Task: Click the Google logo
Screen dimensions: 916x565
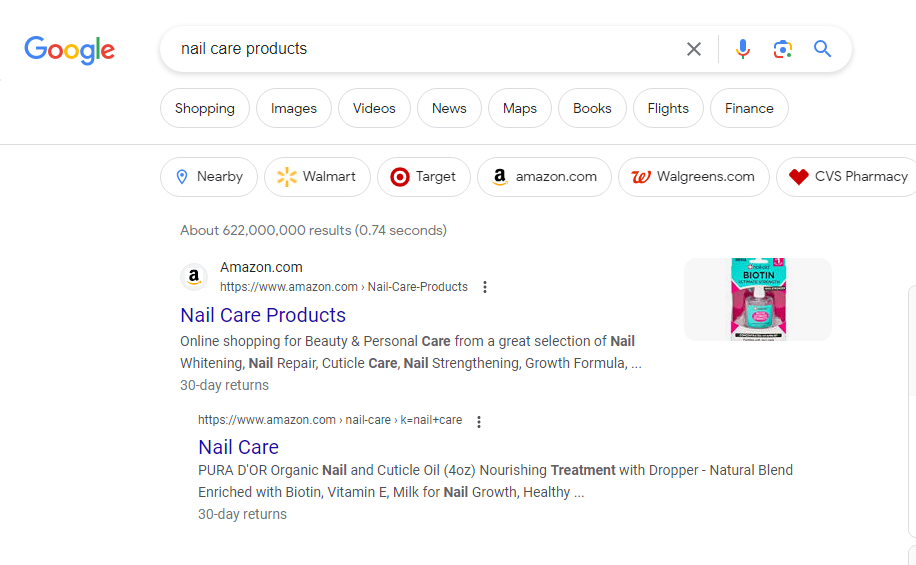Action: (70, 50)
